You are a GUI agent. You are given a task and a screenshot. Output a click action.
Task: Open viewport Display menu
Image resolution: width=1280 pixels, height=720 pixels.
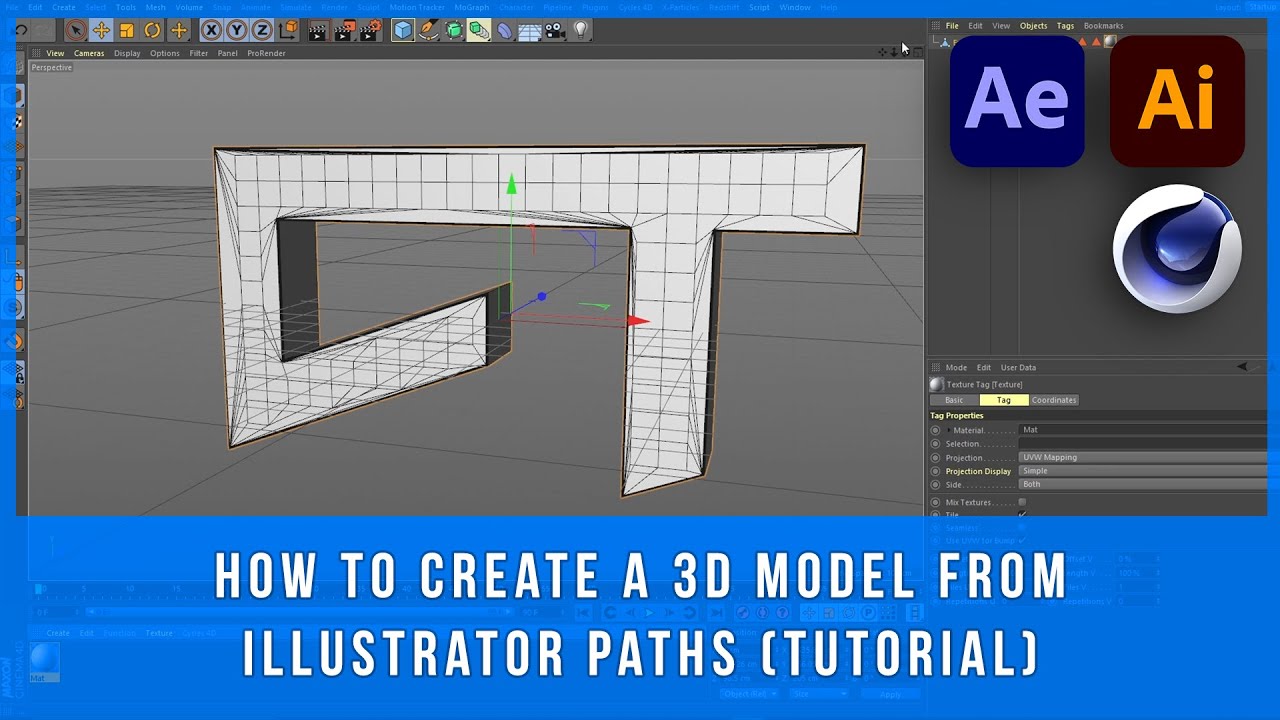tap(127, 53)
